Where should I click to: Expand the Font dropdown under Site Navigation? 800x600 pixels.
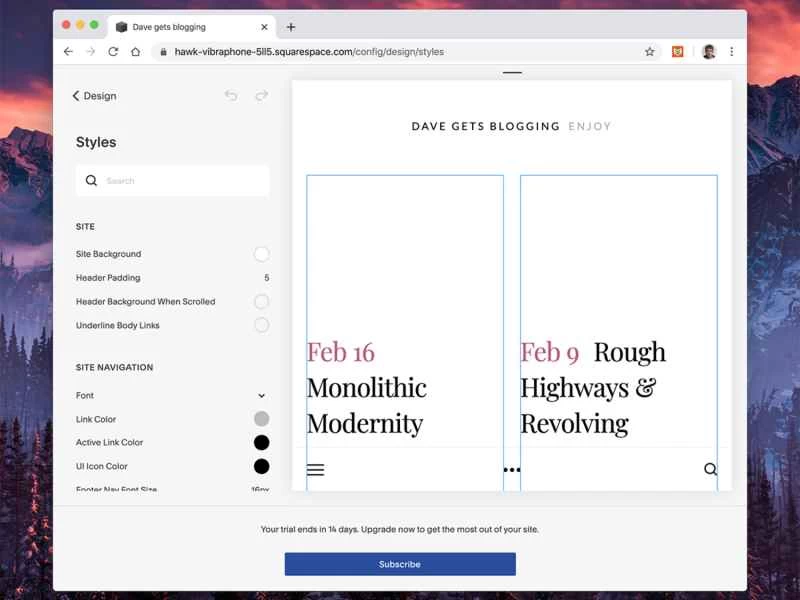[x=261, y=395]
